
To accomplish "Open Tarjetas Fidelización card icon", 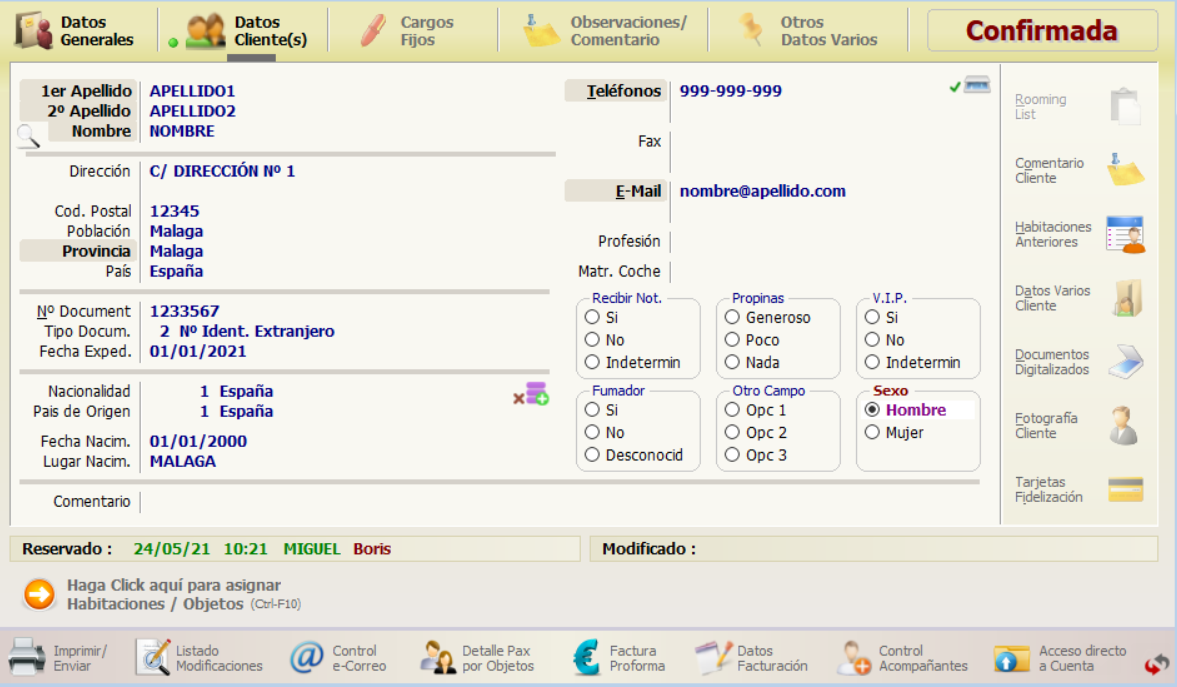I will [x=1125, y=489].
